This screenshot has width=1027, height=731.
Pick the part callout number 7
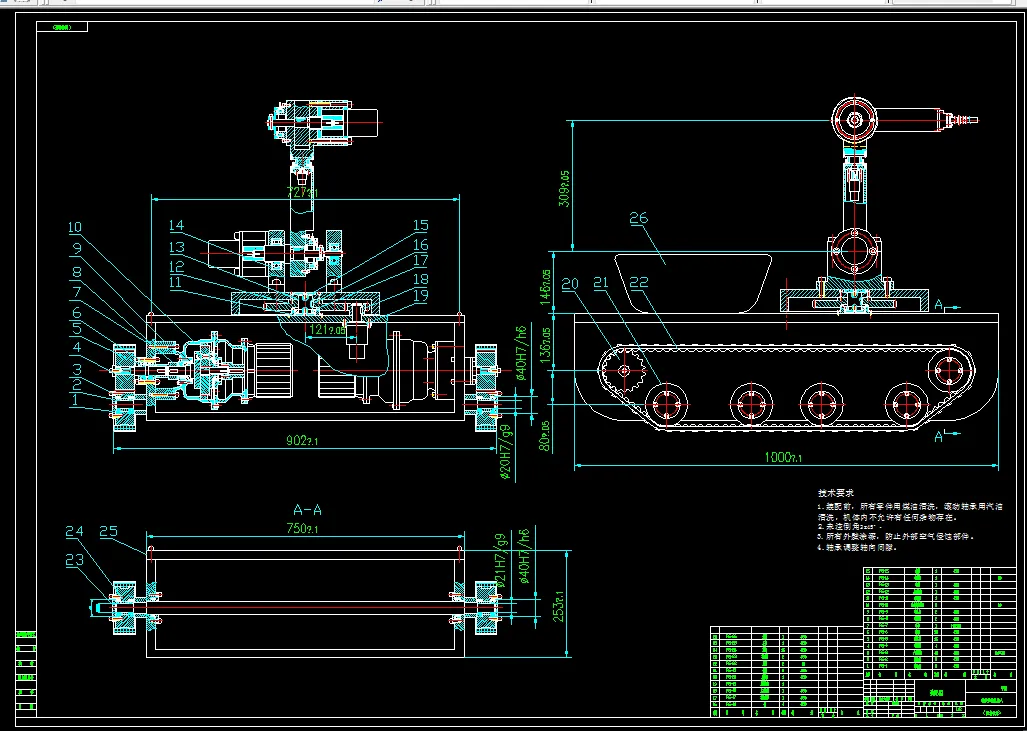point(76,291)
